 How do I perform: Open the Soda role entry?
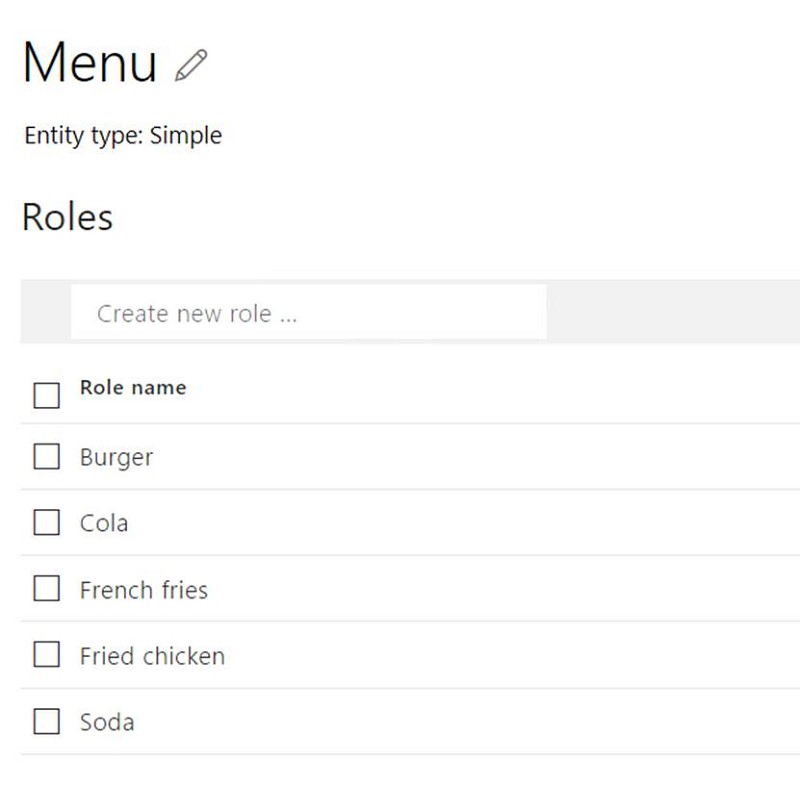click(107, 722)
